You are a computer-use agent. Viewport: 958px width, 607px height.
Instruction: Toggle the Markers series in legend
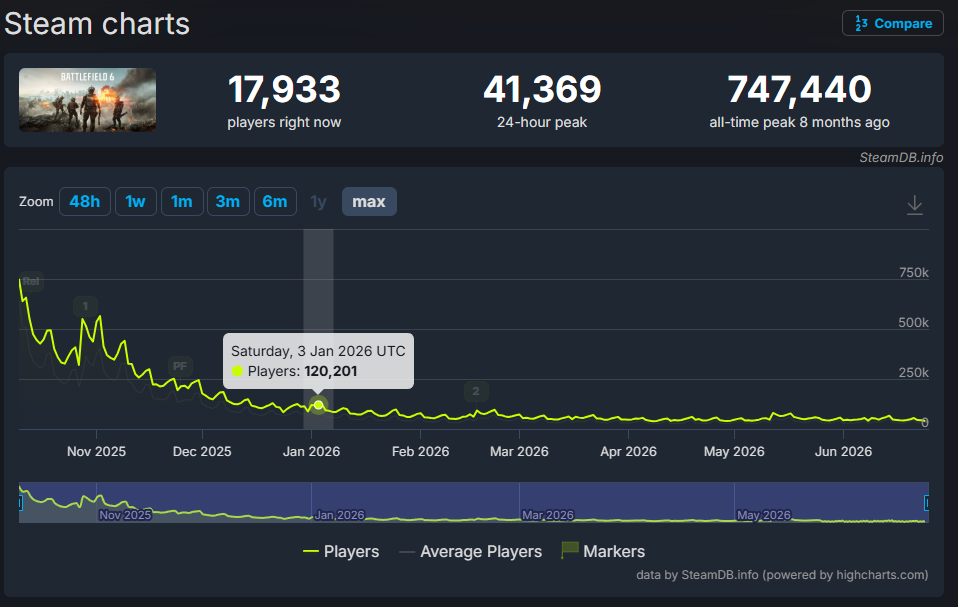(x=603, y=551)
